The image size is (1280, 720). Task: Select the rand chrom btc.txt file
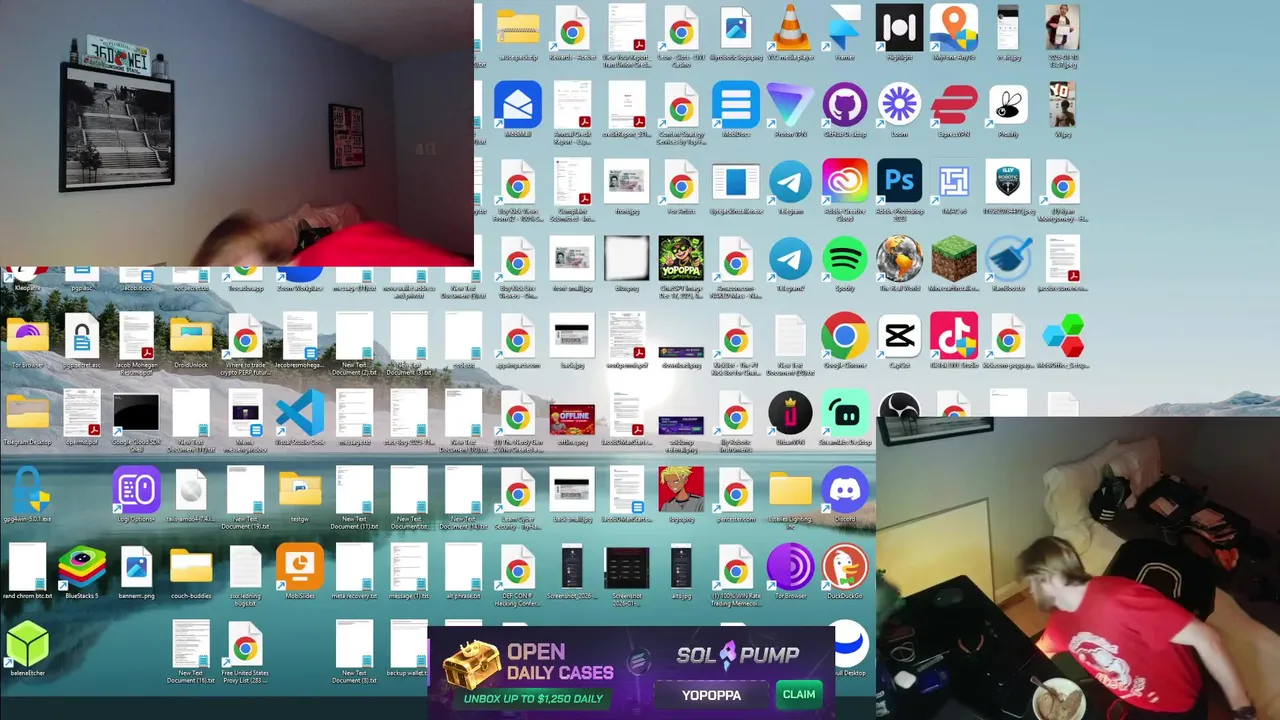click(27, 568)
